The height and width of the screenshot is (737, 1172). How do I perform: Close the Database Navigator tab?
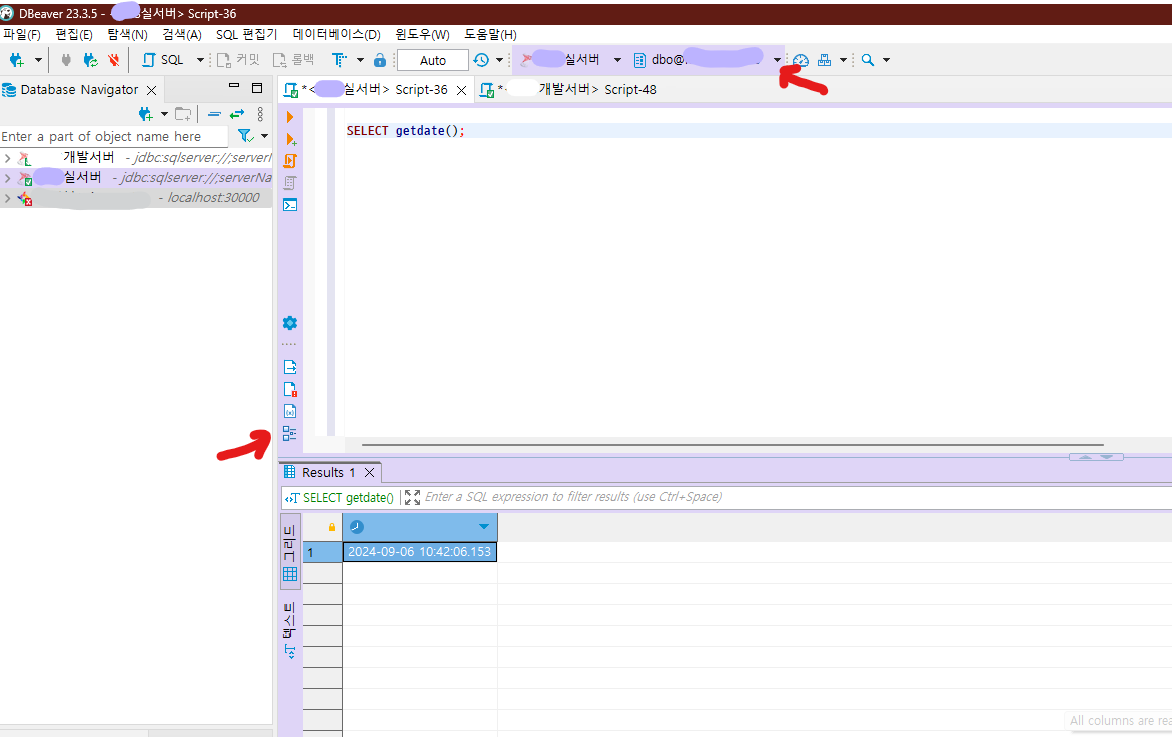(x=151, y=90)
